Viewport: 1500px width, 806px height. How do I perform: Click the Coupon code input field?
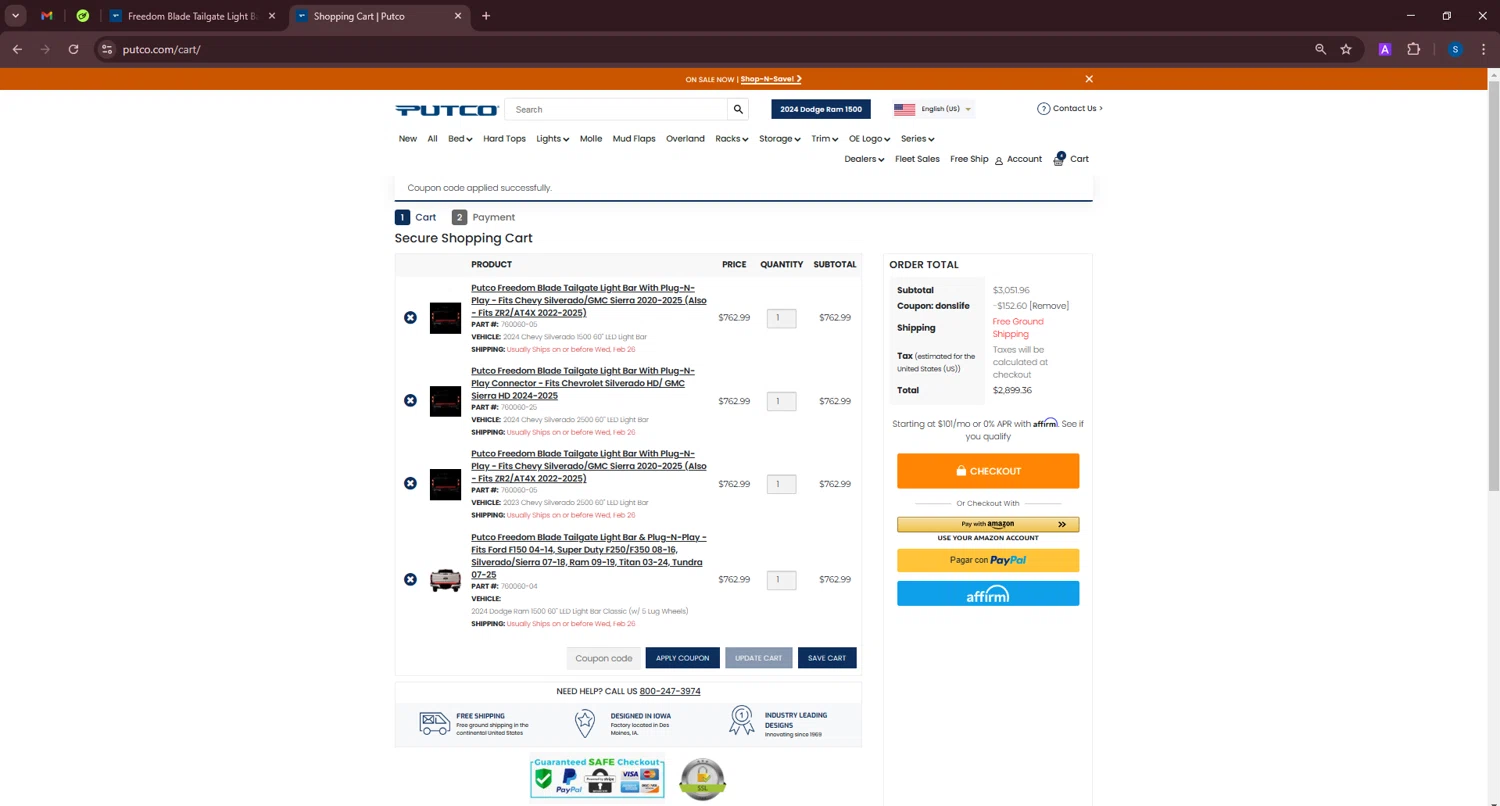(604, 658)
